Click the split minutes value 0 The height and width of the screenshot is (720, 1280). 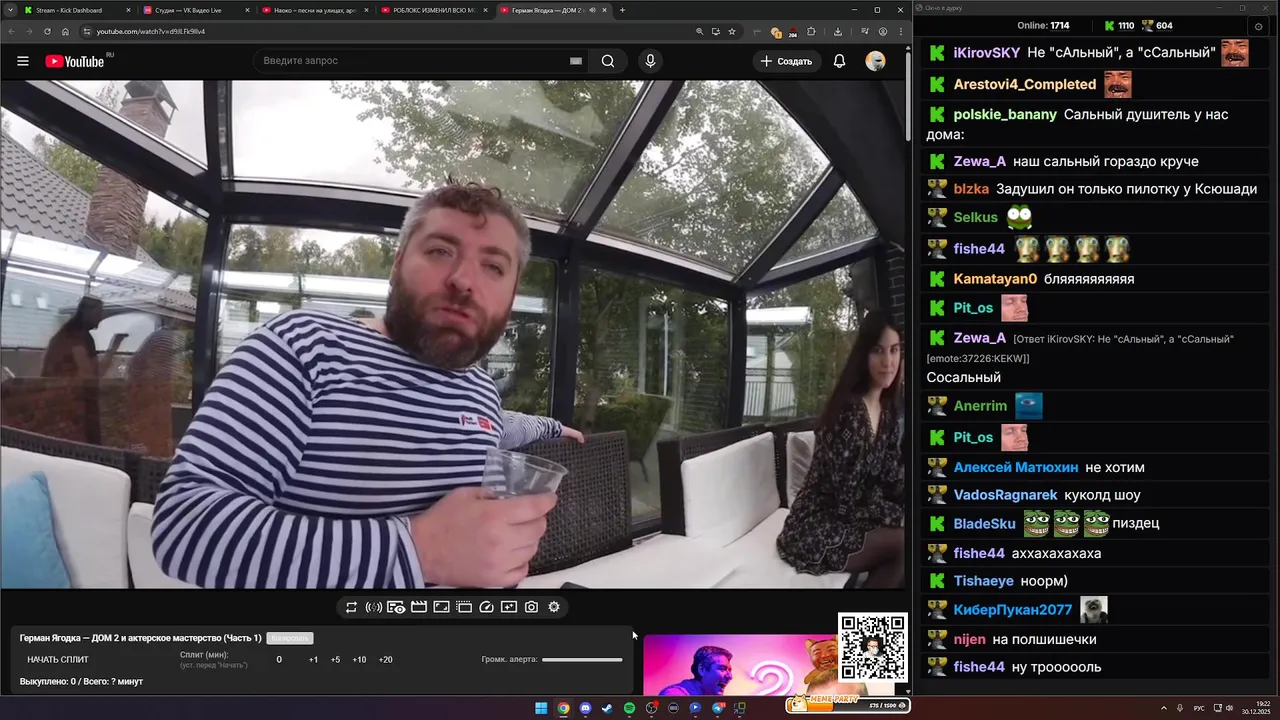[279, 660]
